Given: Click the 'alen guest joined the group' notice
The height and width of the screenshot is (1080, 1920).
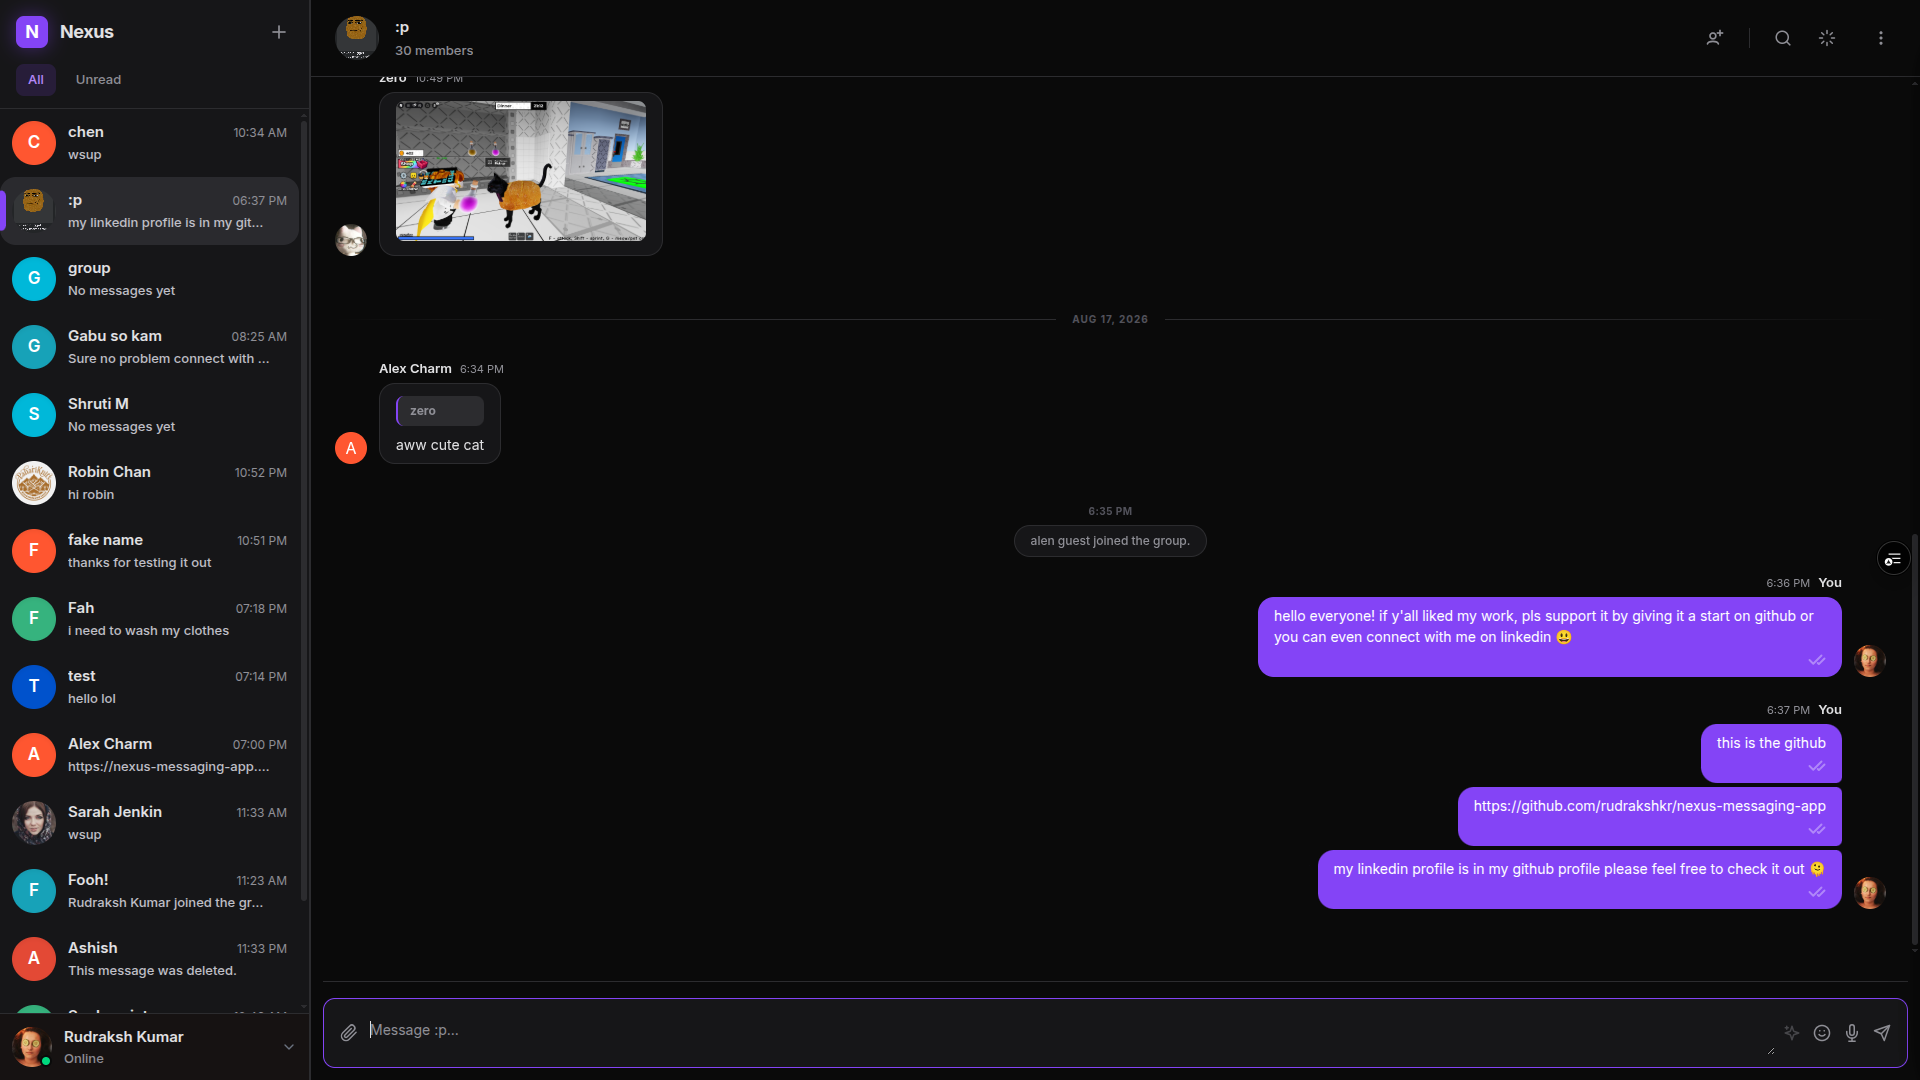Looking at the screenshot, I should (1110, 541).
